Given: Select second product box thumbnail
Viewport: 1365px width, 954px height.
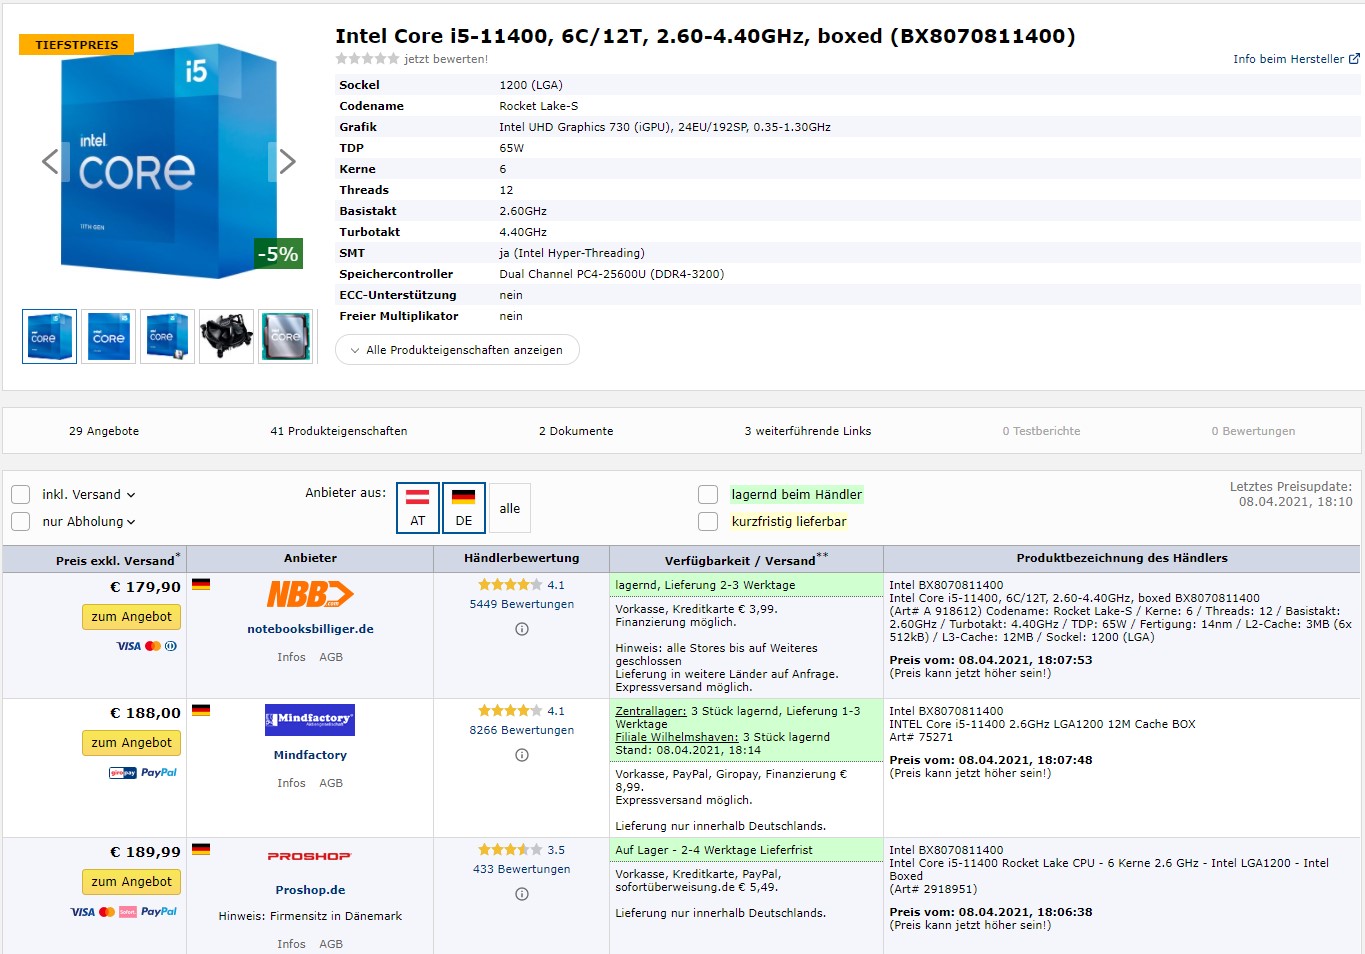Looking at the screenshot, I should tap(108, 336).
